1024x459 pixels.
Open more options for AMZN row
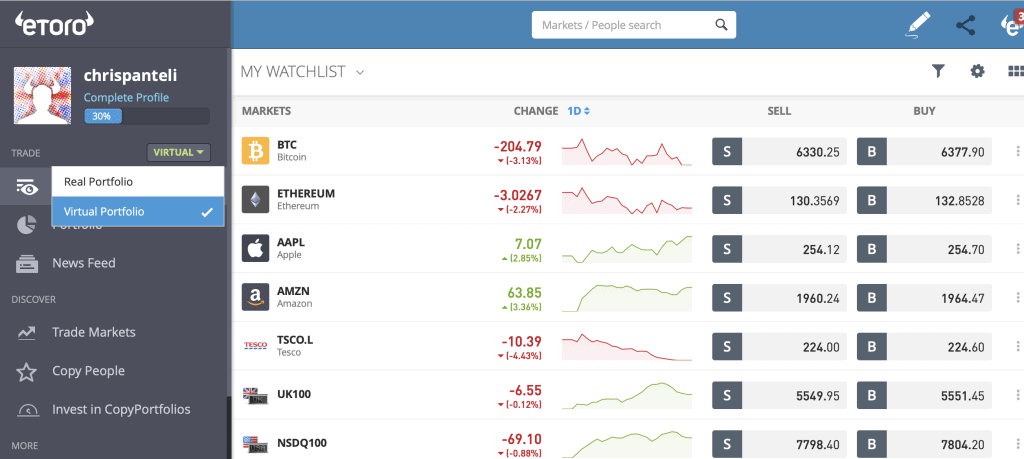click(1017, 298)
